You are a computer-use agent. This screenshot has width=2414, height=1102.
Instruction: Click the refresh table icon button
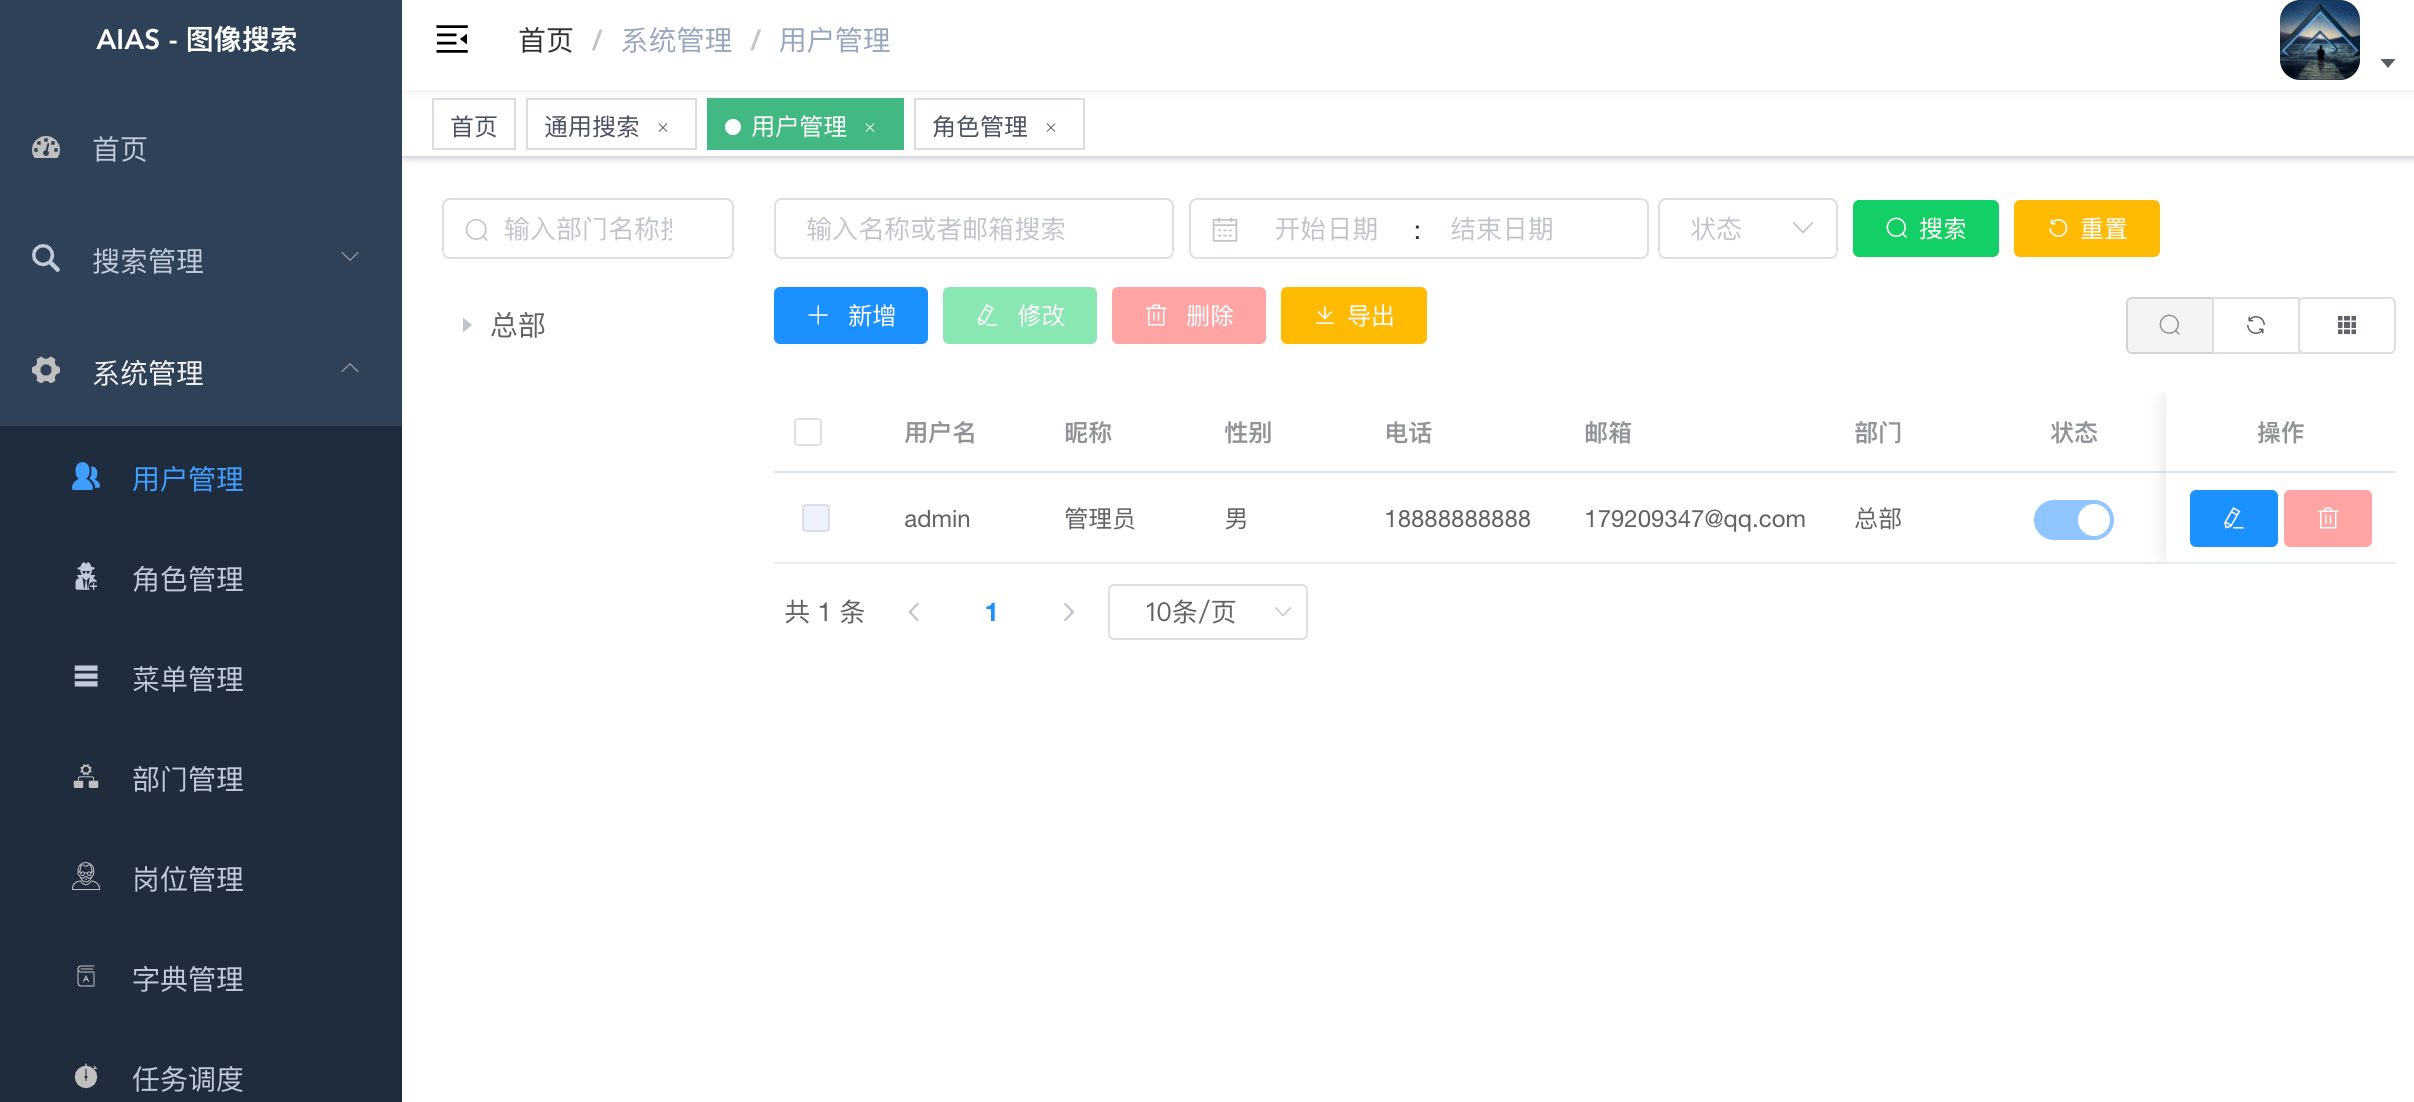click(2255, 325)
